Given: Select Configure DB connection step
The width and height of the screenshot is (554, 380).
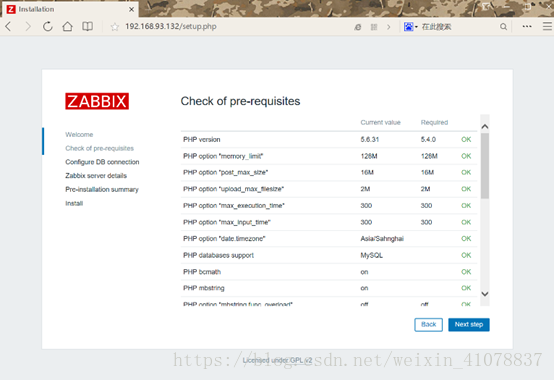Looking at the screenshot, I should (x=102, y=162).
